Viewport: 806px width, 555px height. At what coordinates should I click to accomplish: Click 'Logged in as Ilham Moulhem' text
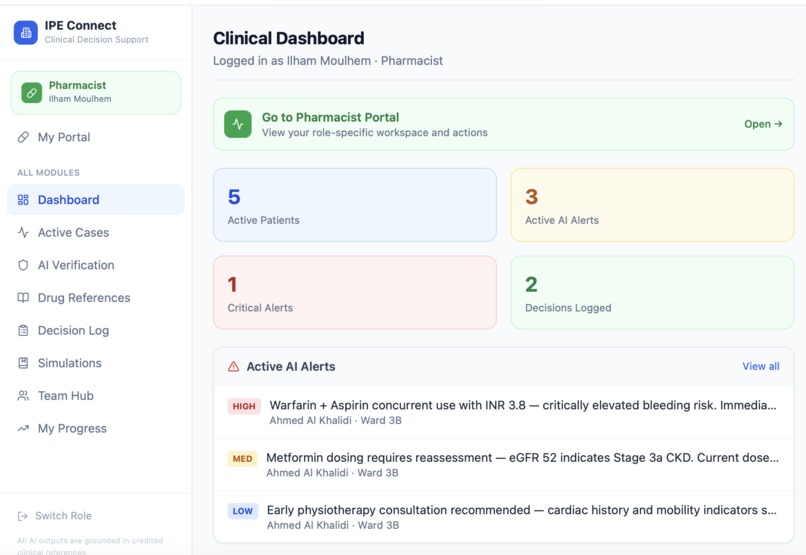[292, 61]
